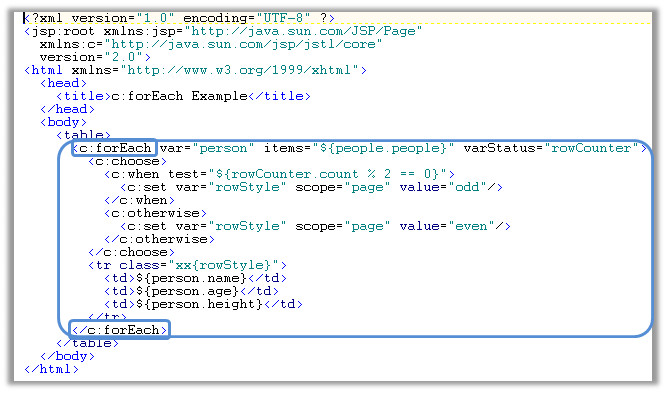Click the value="odd" attribute
This screenshot has width=666, height=393.
pos(443,187)
